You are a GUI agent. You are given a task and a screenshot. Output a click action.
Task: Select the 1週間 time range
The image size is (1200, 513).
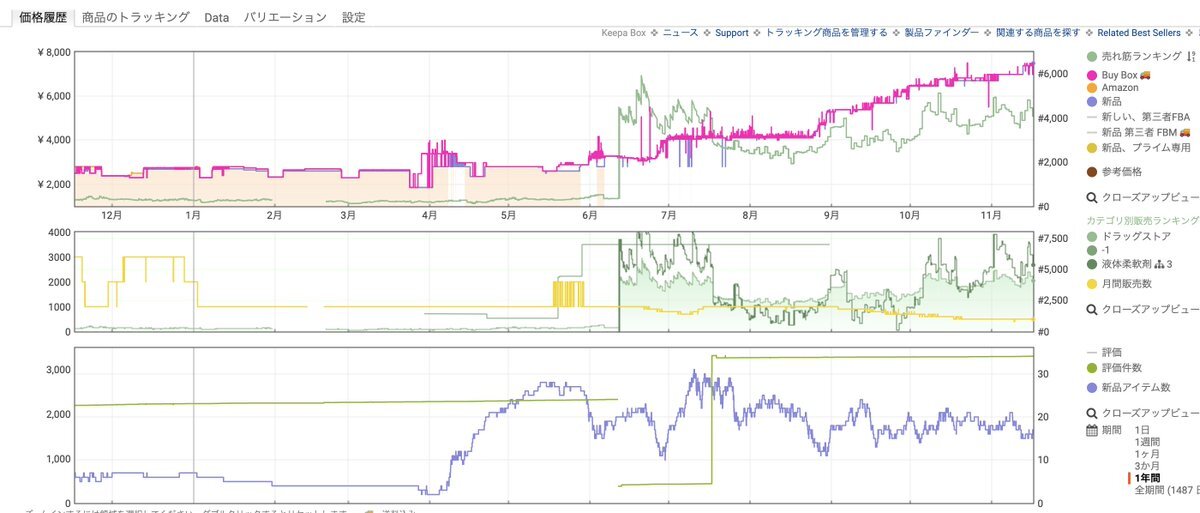(1147, 442)
